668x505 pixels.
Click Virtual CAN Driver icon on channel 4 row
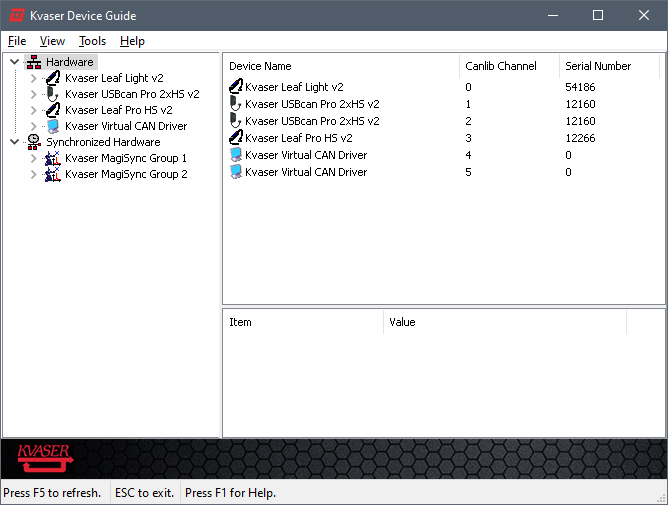236,155
